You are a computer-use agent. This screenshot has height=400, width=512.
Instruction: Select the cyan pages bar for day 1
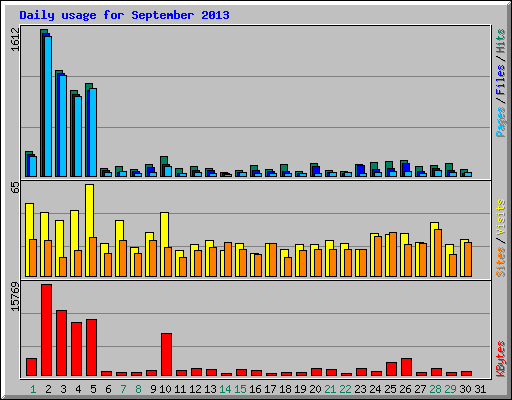point(33,166)
